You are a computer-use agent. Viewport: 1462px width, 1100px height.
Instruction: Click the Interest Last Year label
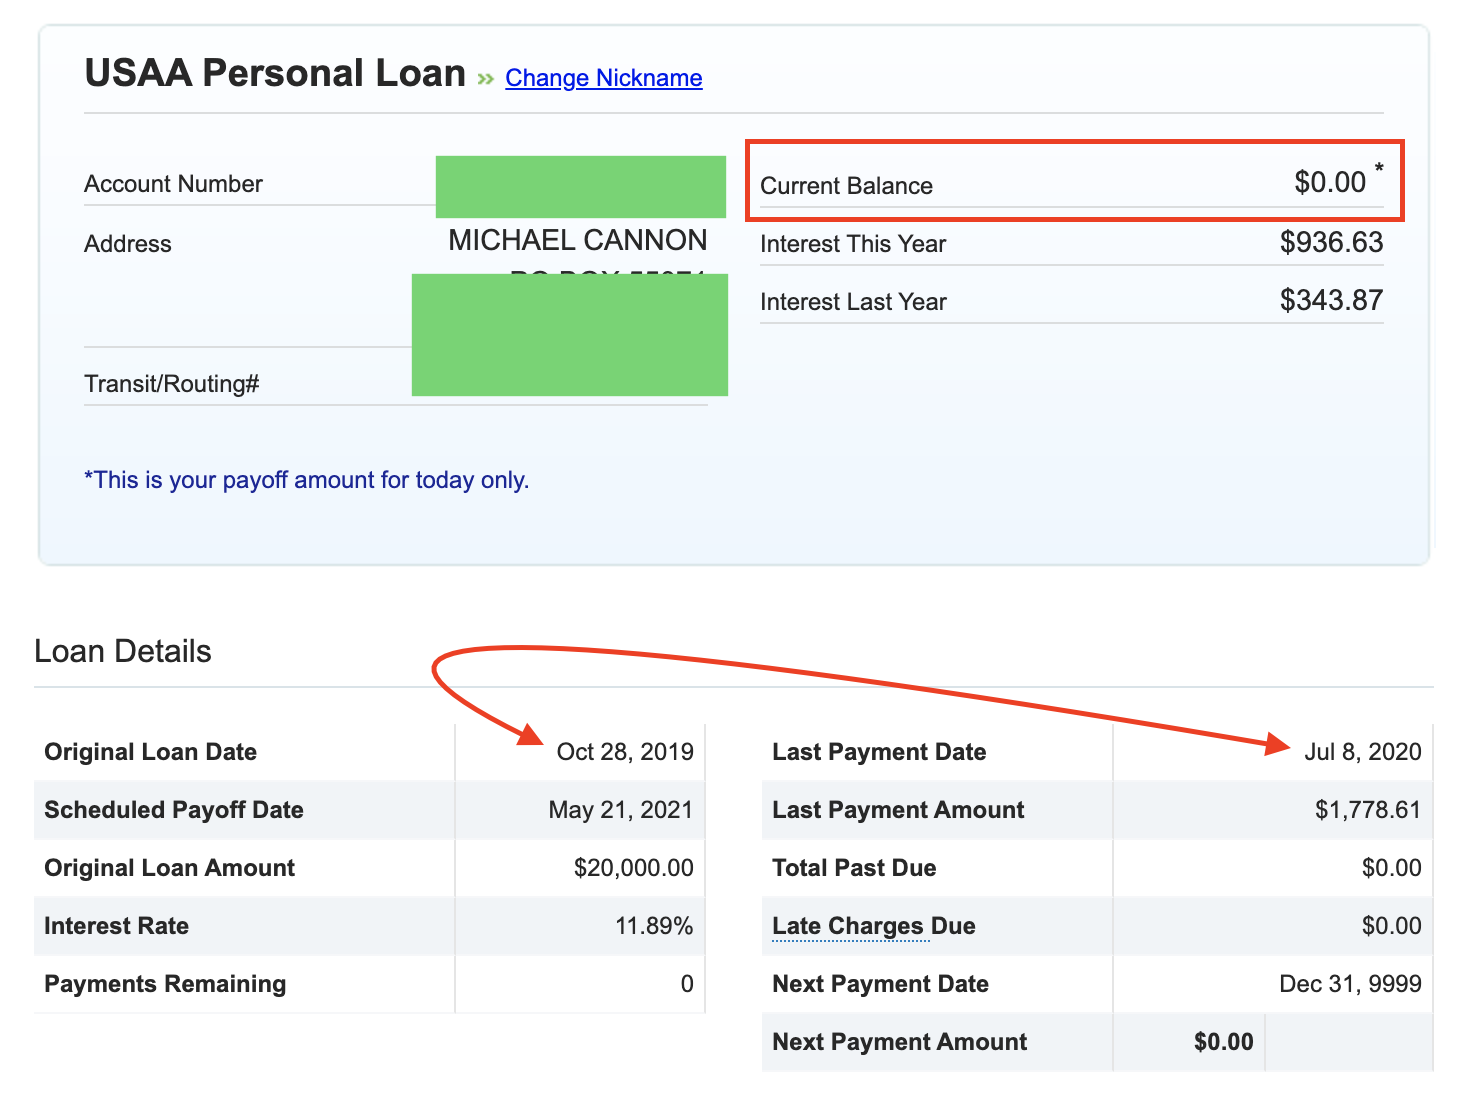pos(853,302)
